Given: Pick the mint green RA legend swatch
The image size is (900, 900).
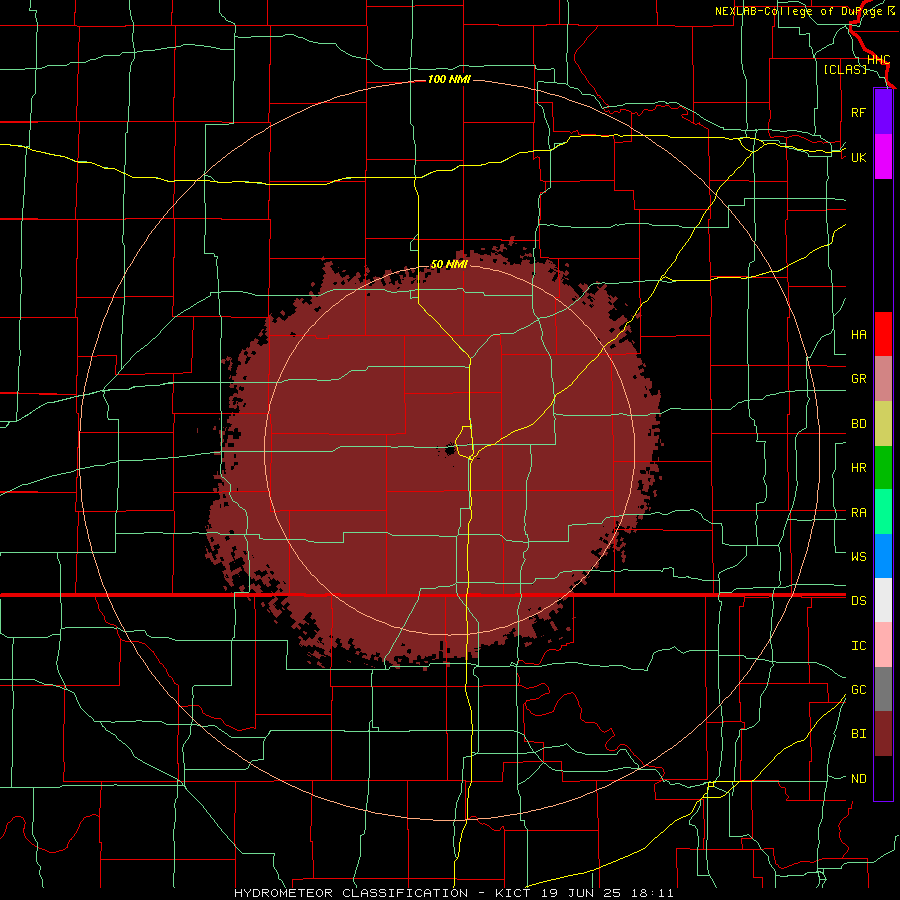Looking at the screenshot, I should 883,512.
